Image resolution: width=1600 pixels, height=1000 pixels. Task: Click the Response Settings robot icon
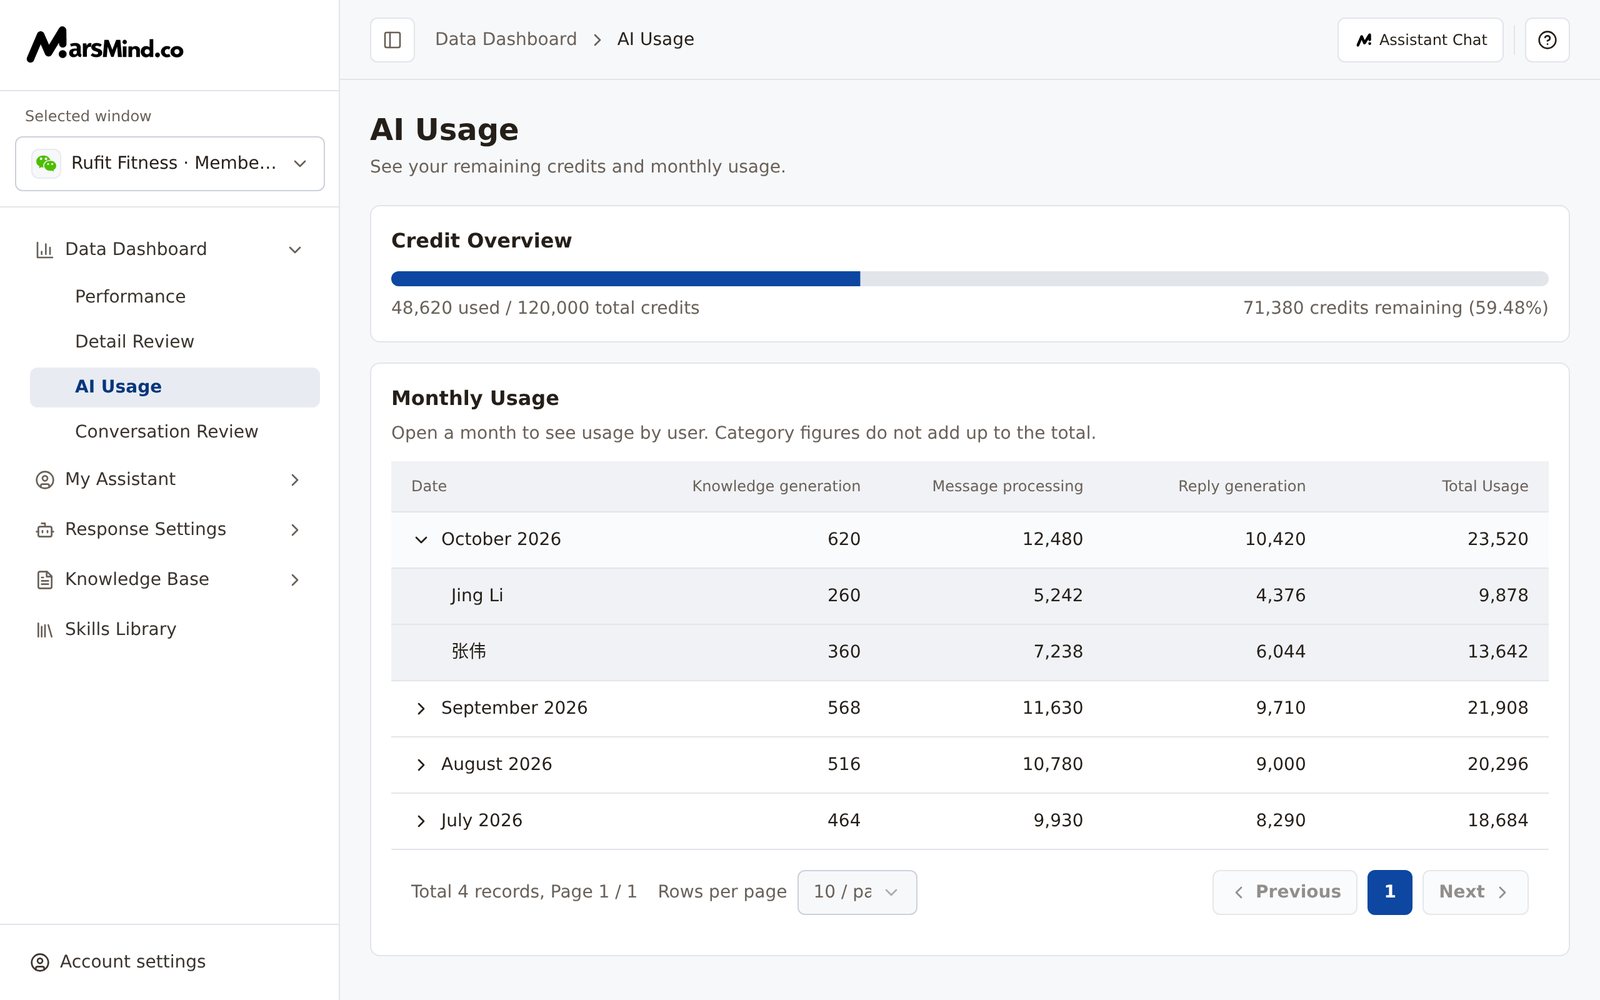[45, 530]
